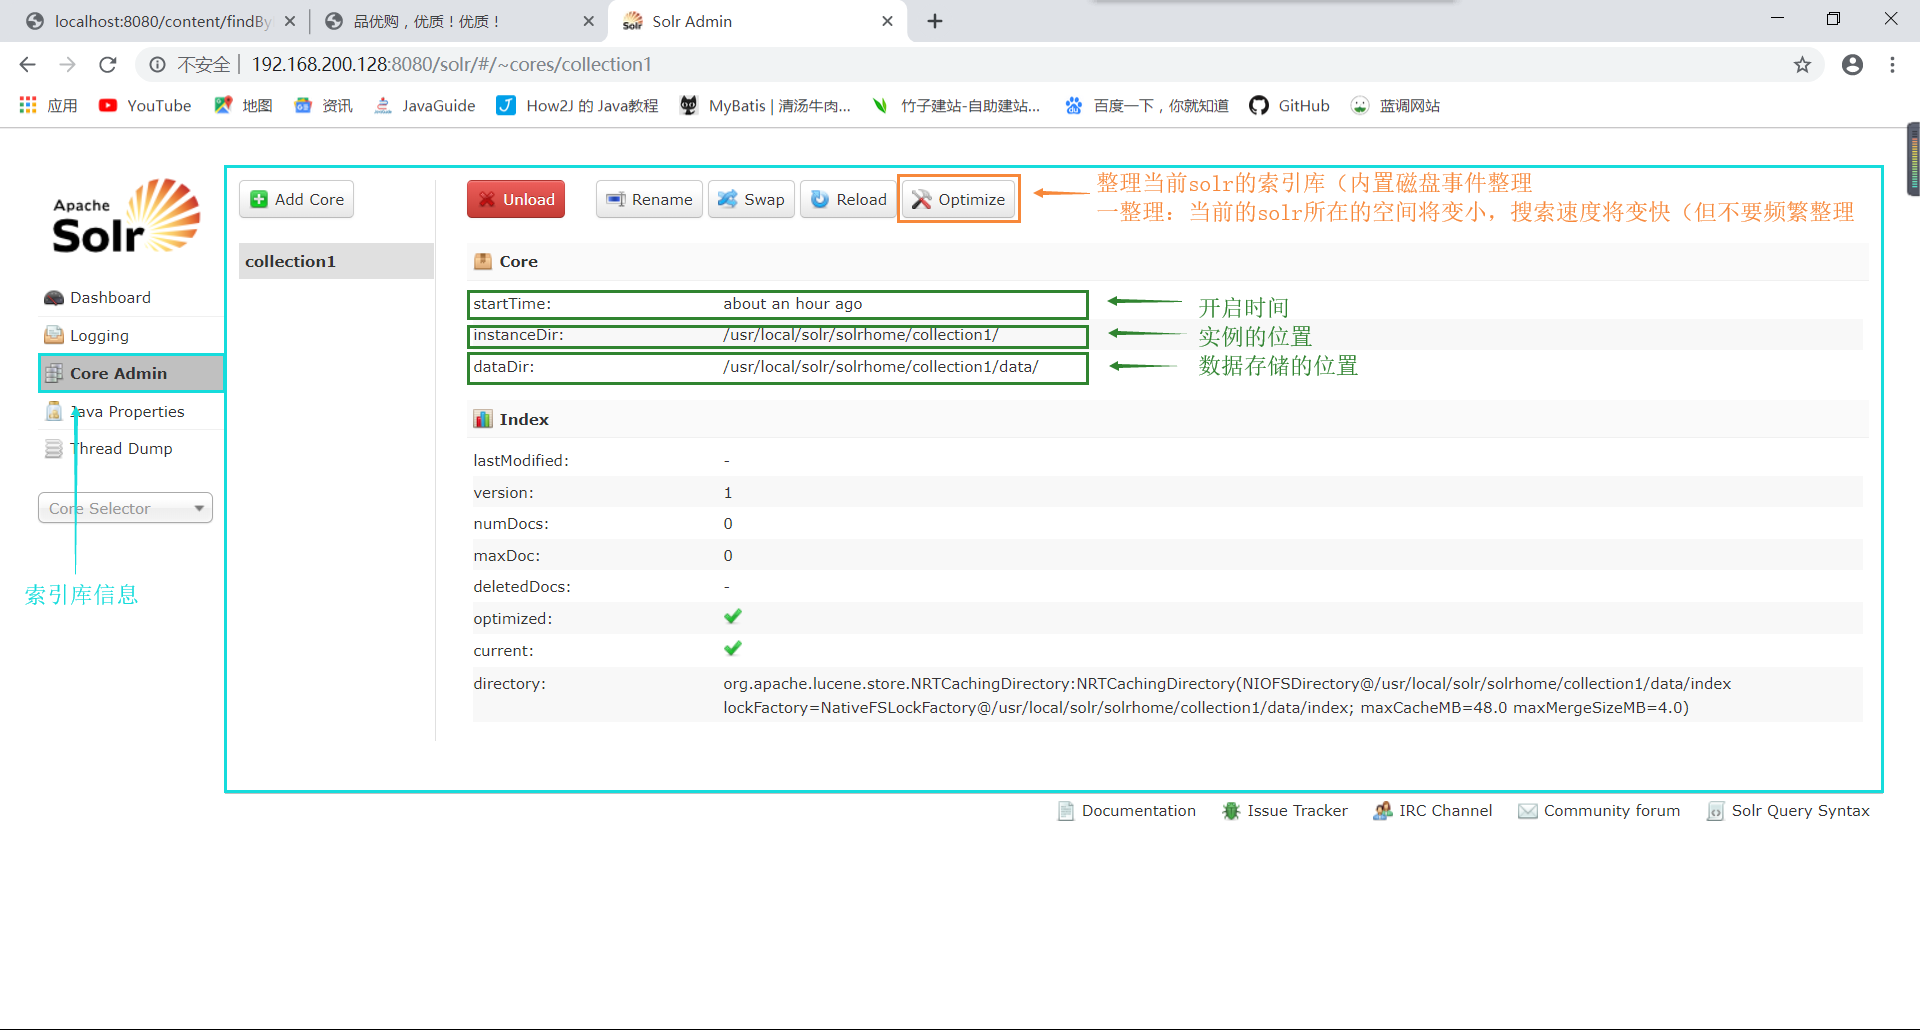The height and width of the screenshot is (1030, 1920).
Task: Select the collection1 core entry
Action: point(290,261)
